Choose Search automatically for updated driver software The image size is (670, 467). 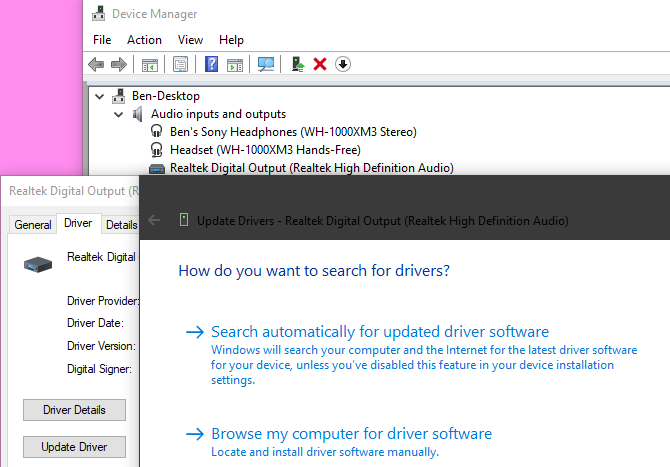click(x=380, y=332)
